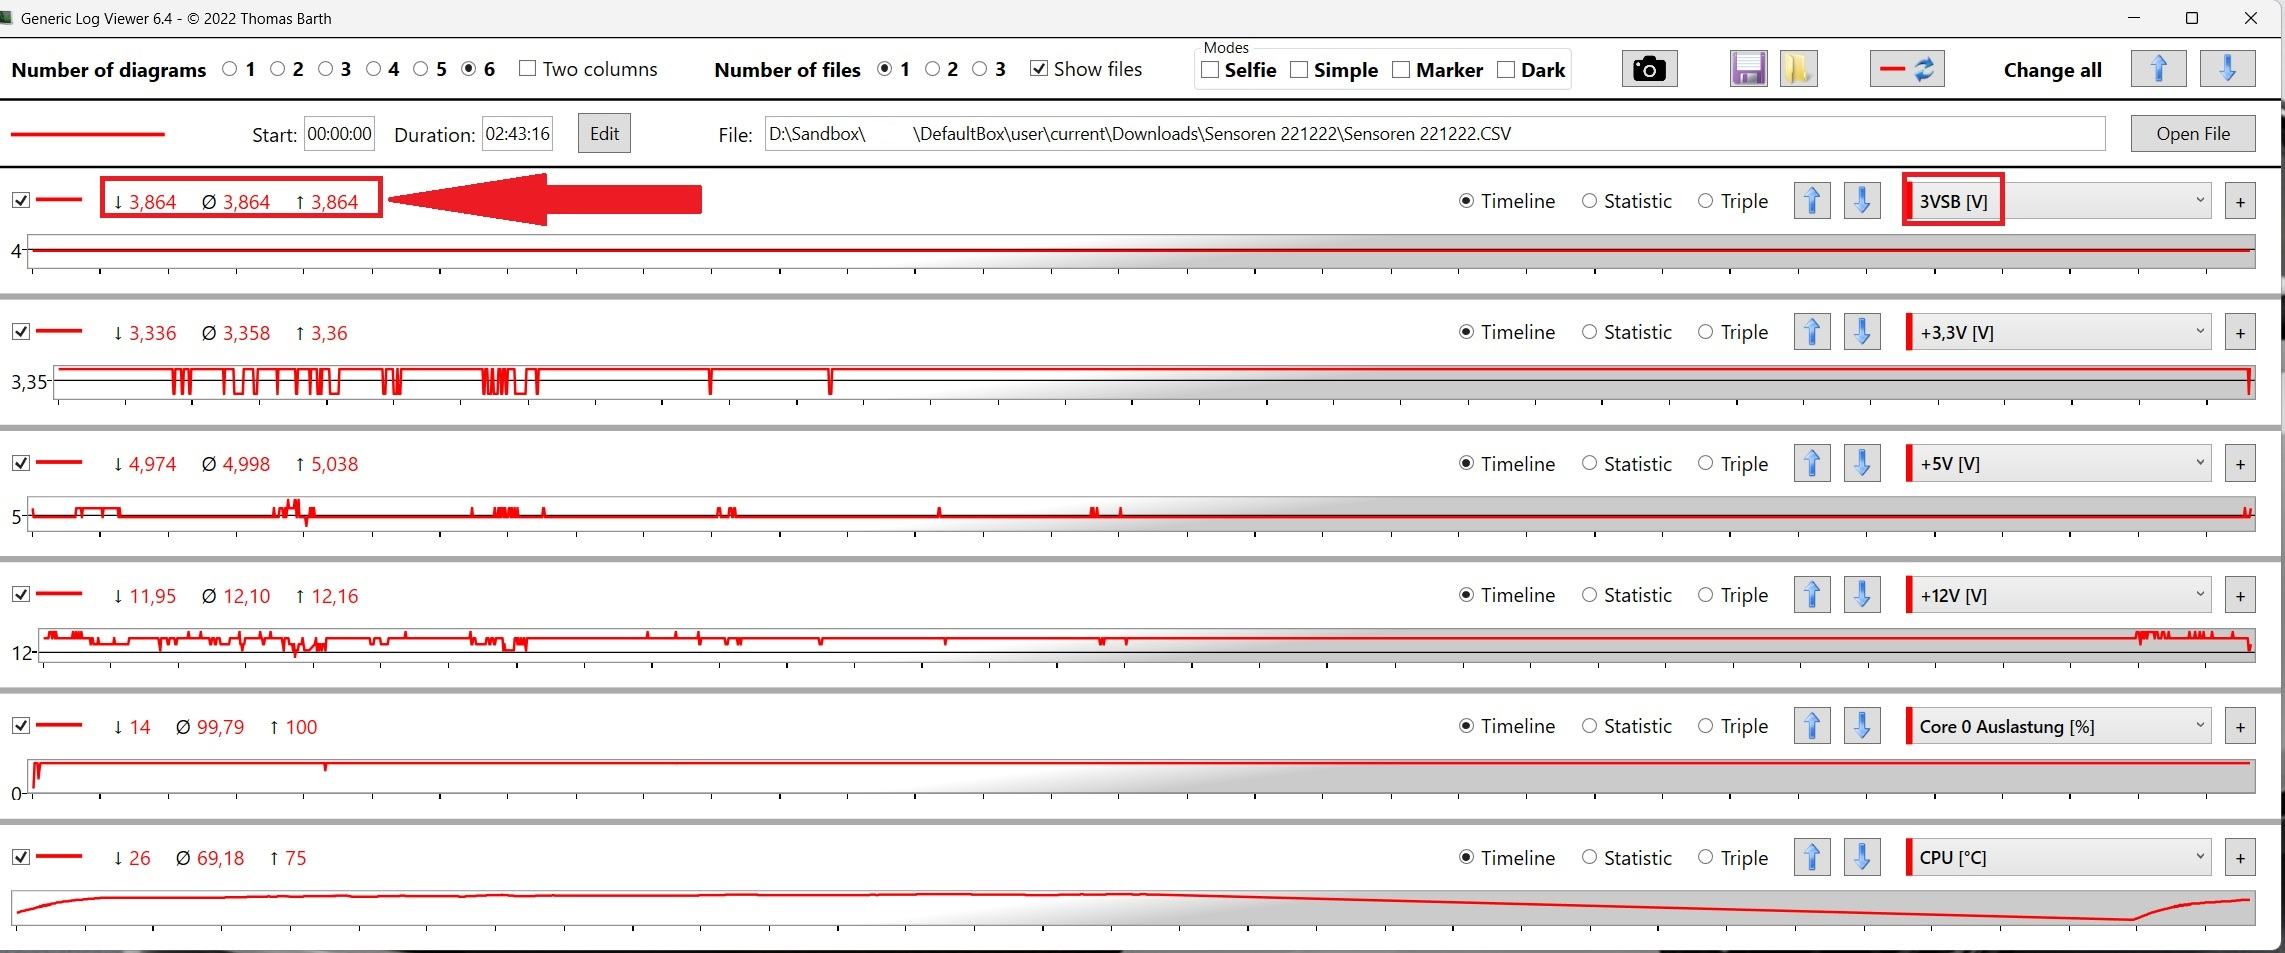Image resolution: width=2285 pixels, height=953 pixels.
Task: Click the yellow folder open icon
Action: 1798,69
